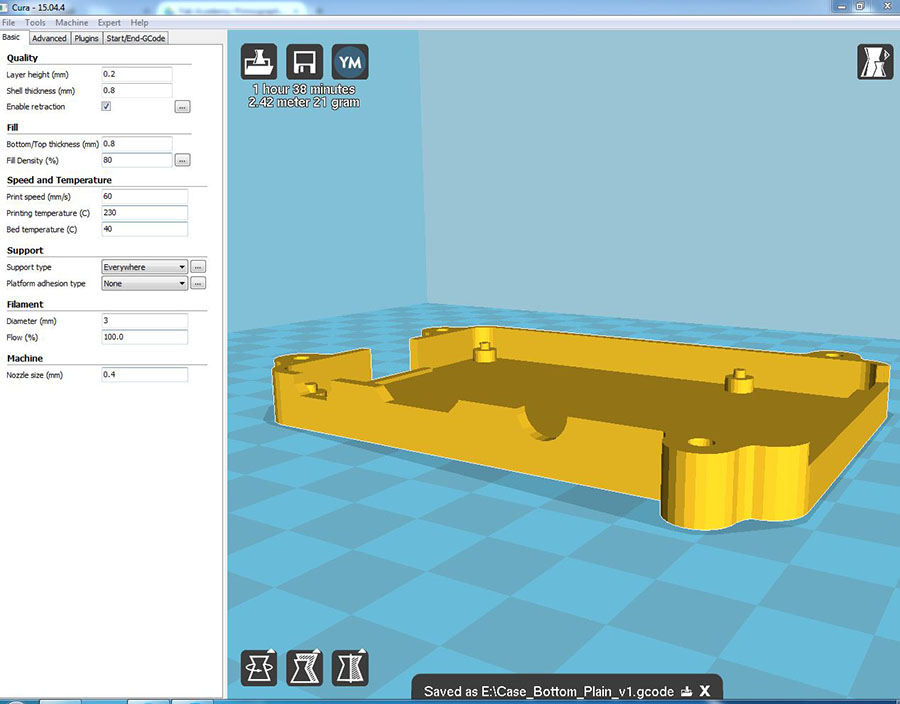The height and width of the screenshot is (704, 900).
Task: Switch to the Basic tab
Action: (x=12, y=37)
